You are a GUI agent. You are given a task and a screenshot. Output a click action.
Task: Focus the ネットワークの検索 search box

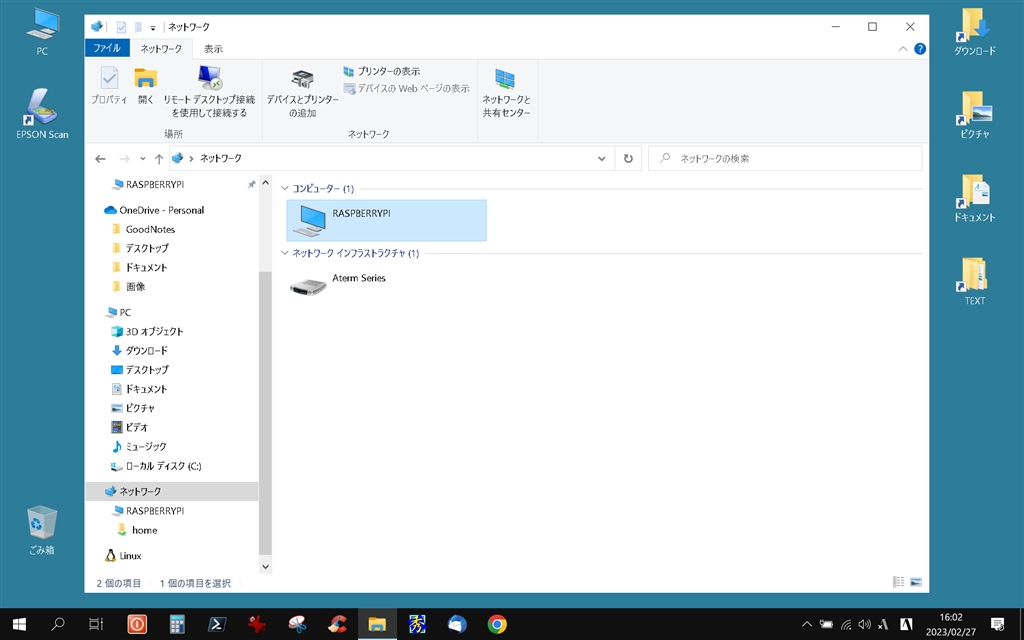(785, 159)
